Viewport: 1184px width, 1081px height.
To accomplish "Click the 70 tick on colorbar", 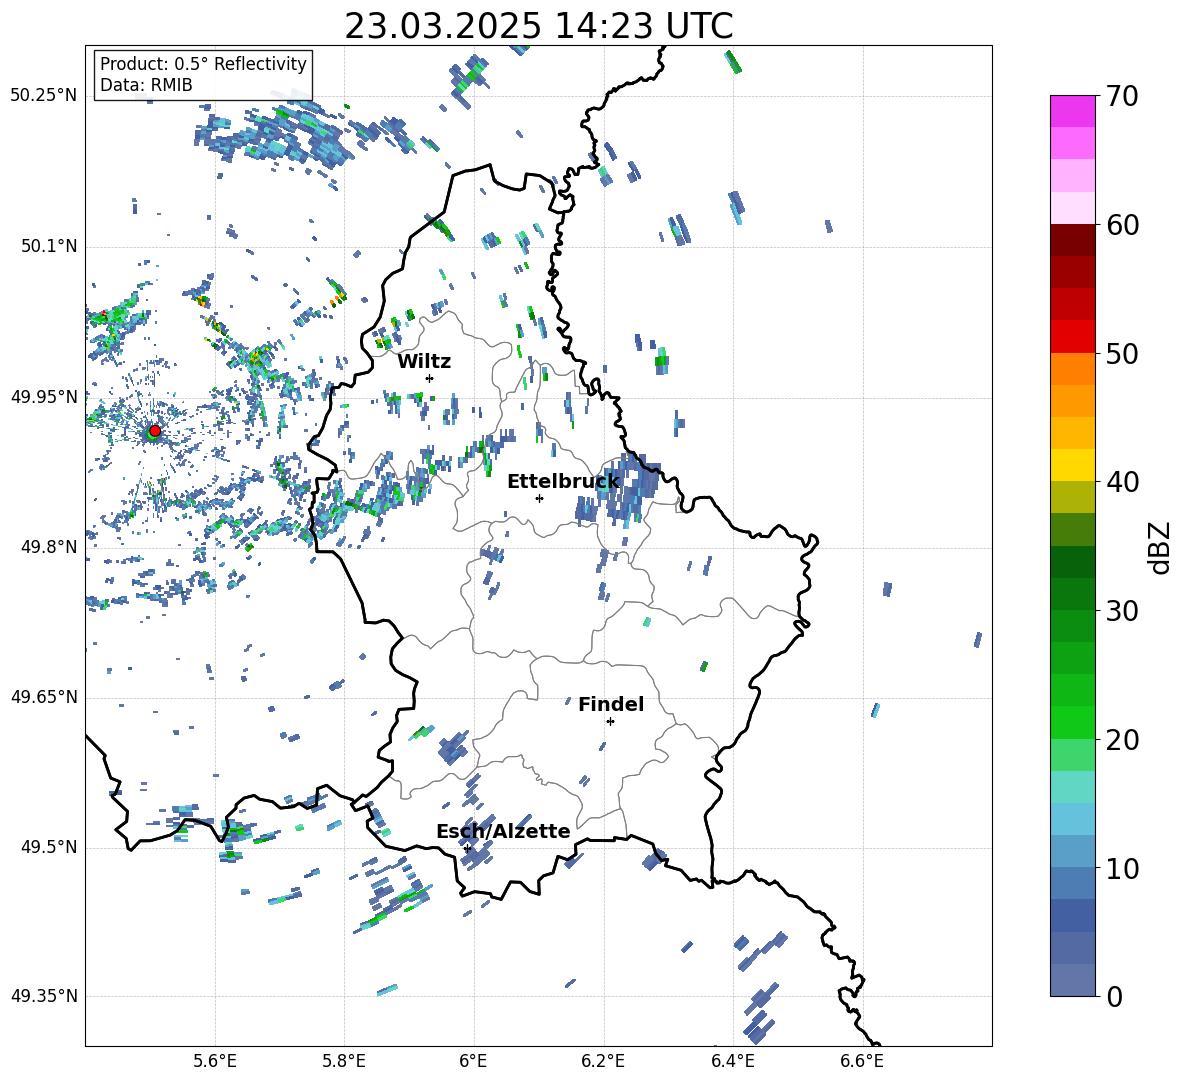I will (x=1123, y=96).
